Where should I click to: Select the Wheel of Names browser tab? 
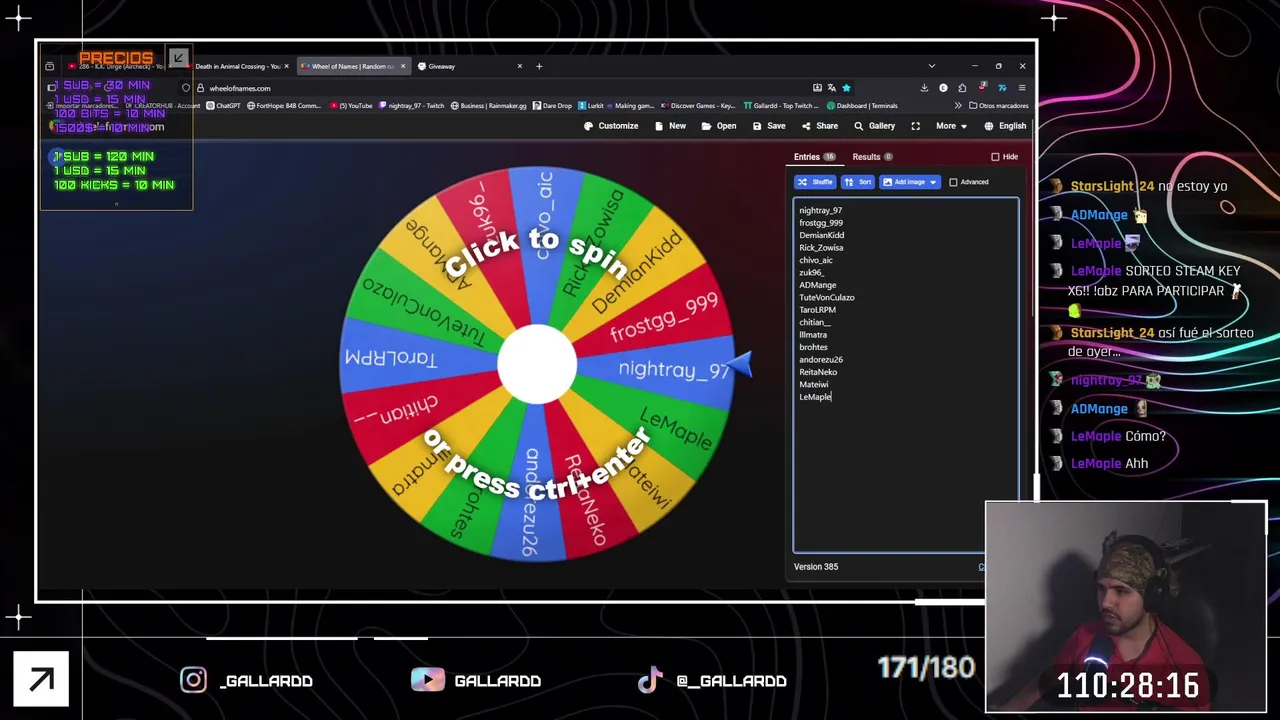353,66
